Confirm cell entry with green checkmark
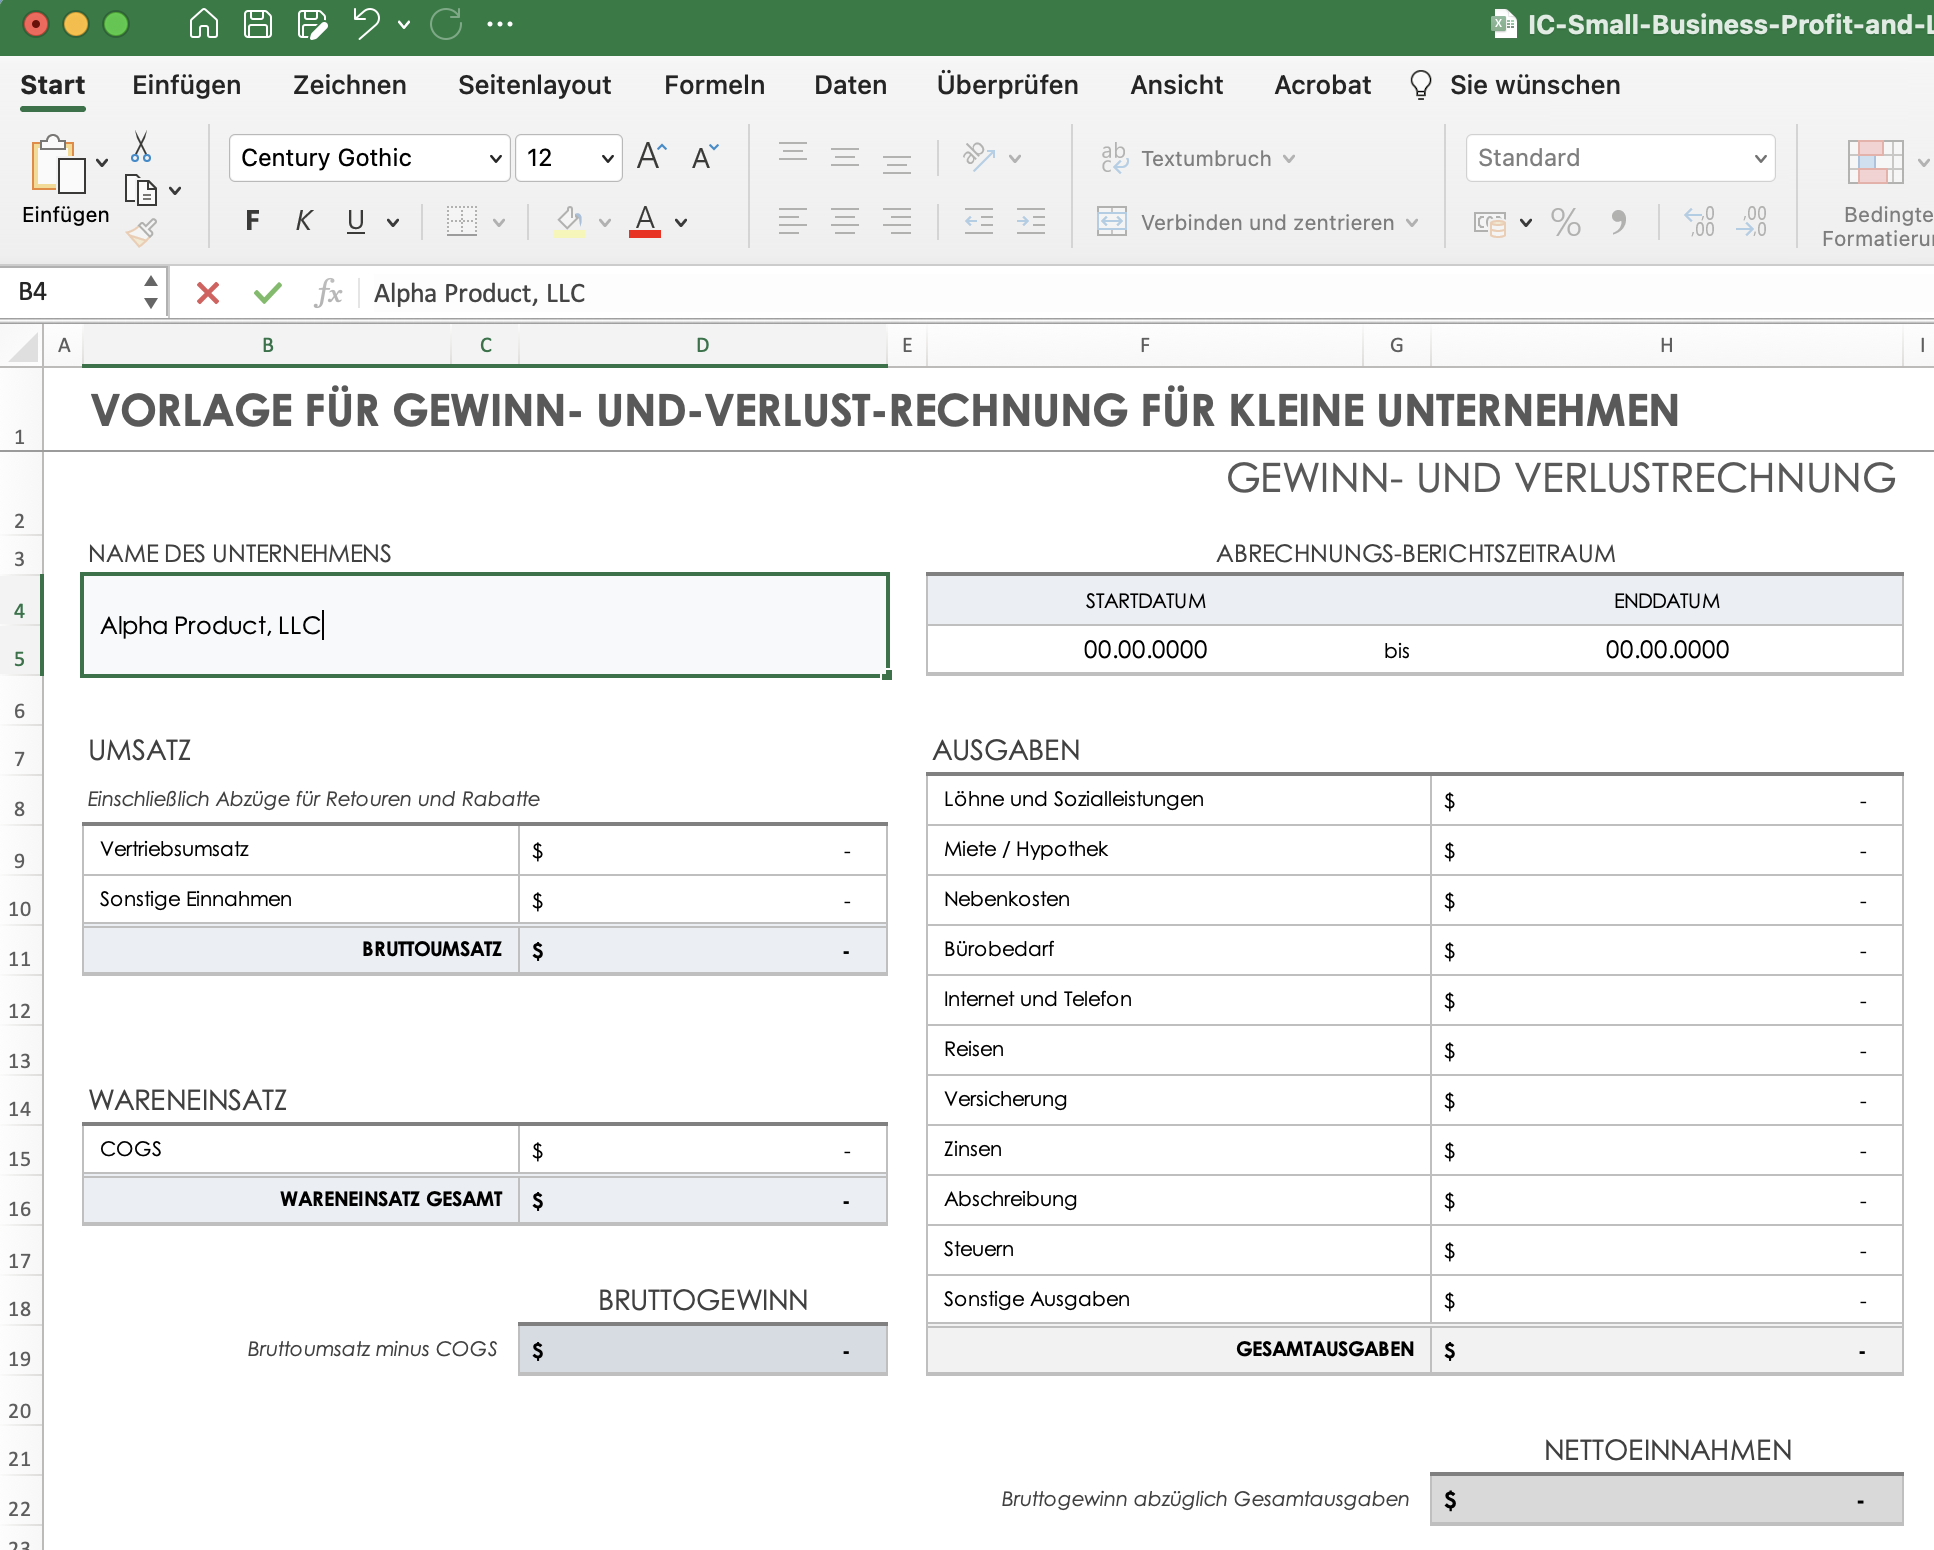Viewport: 1934px width, 1550px height. pyautogui.click(x=268, y=293)
